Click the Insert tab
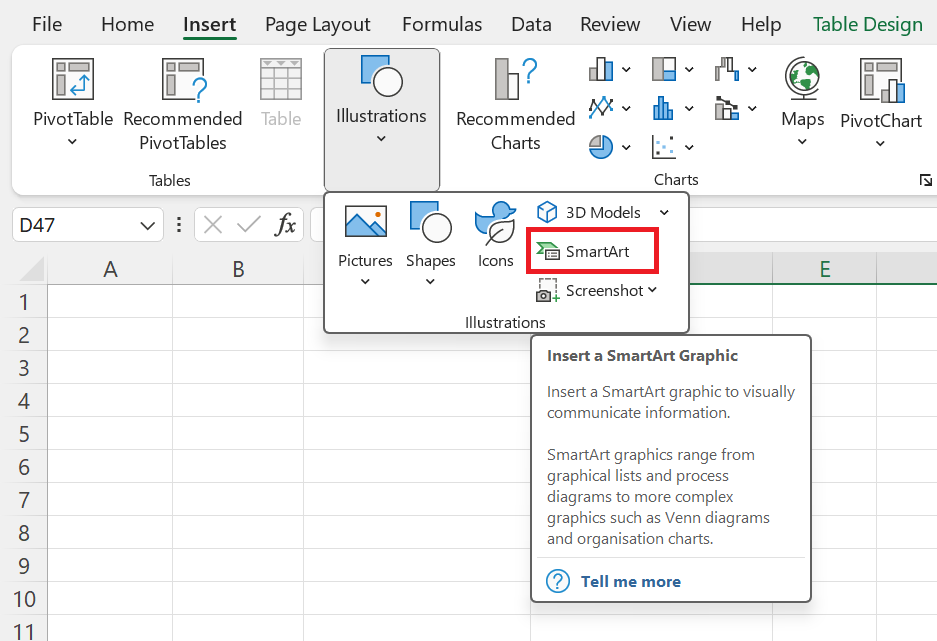This screenshot has height=641, width=937. pyautogui.click(x=210, y=24)
